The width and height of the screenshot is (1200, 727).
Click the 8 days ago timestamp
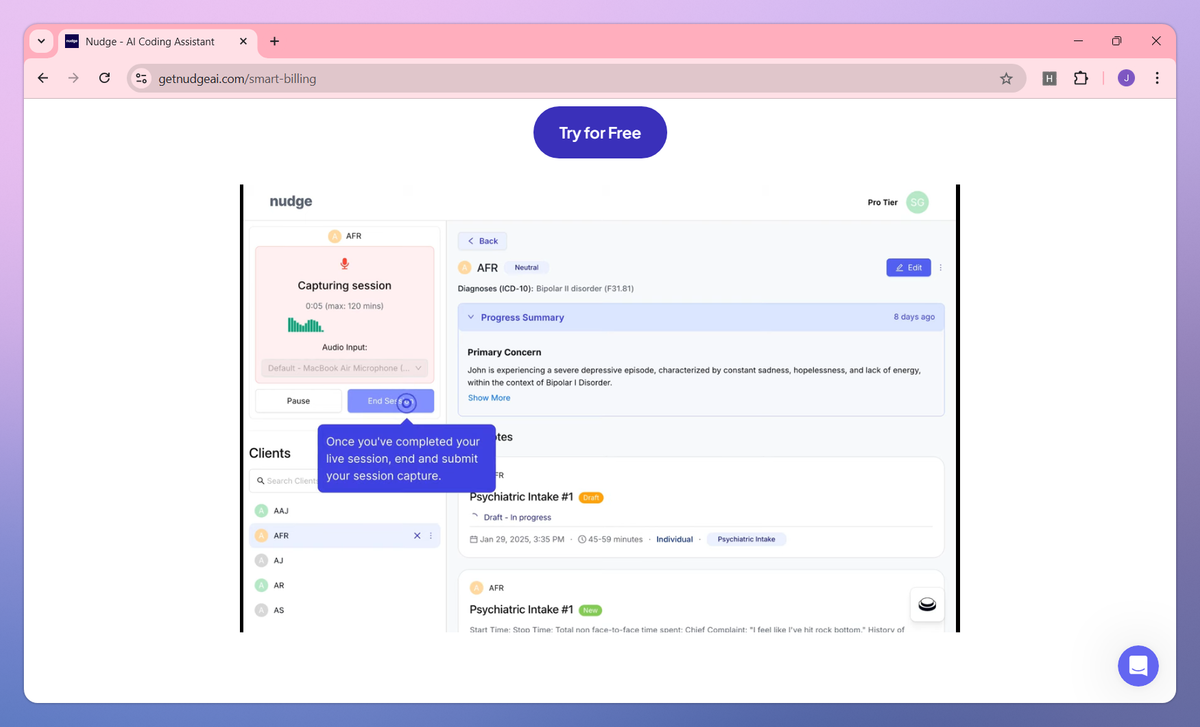coord(914,317)
